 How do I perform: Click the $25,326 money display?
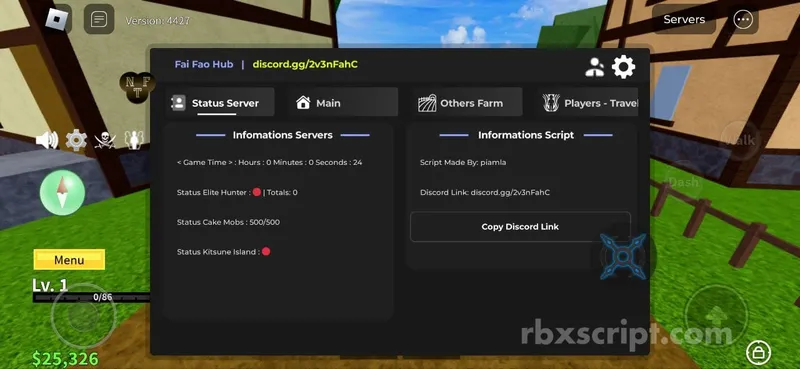click(65, 359)
